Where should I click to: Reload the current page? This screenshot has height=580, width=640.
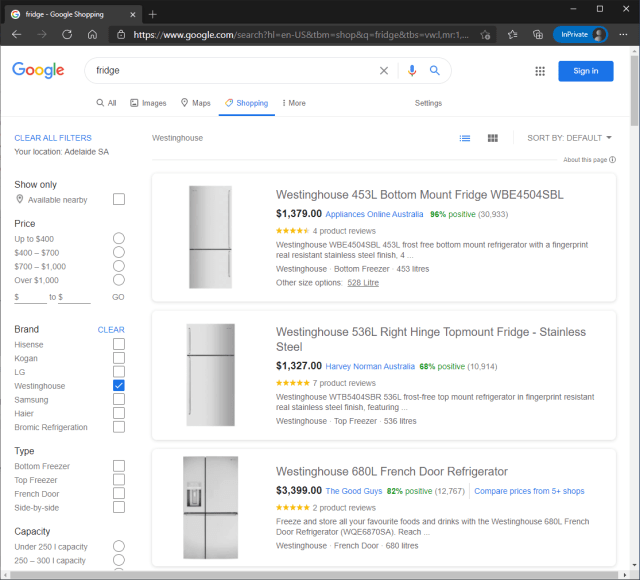click(67, 35)
